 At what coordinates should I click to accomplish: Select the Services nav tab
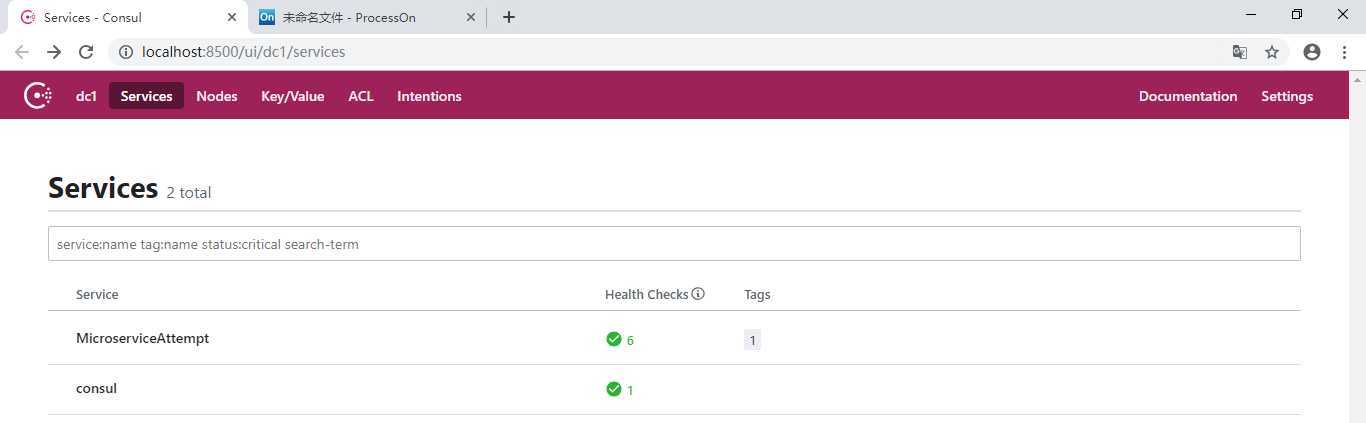click(146, 96)
